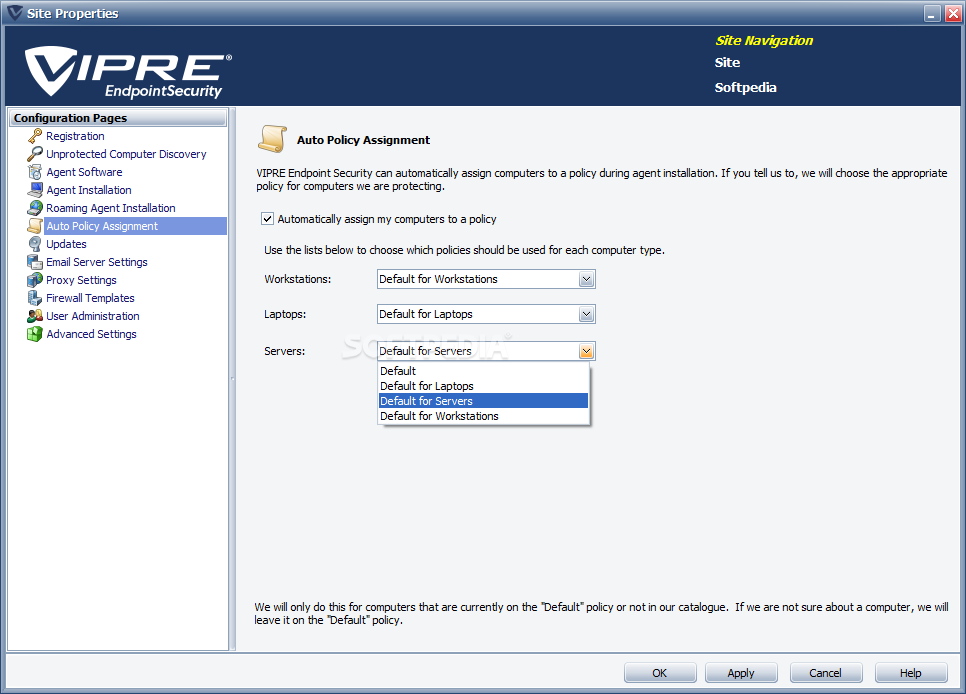
Task: Expand the Workstations policy dropdown arrow
Action: click(x=586, y=279)
